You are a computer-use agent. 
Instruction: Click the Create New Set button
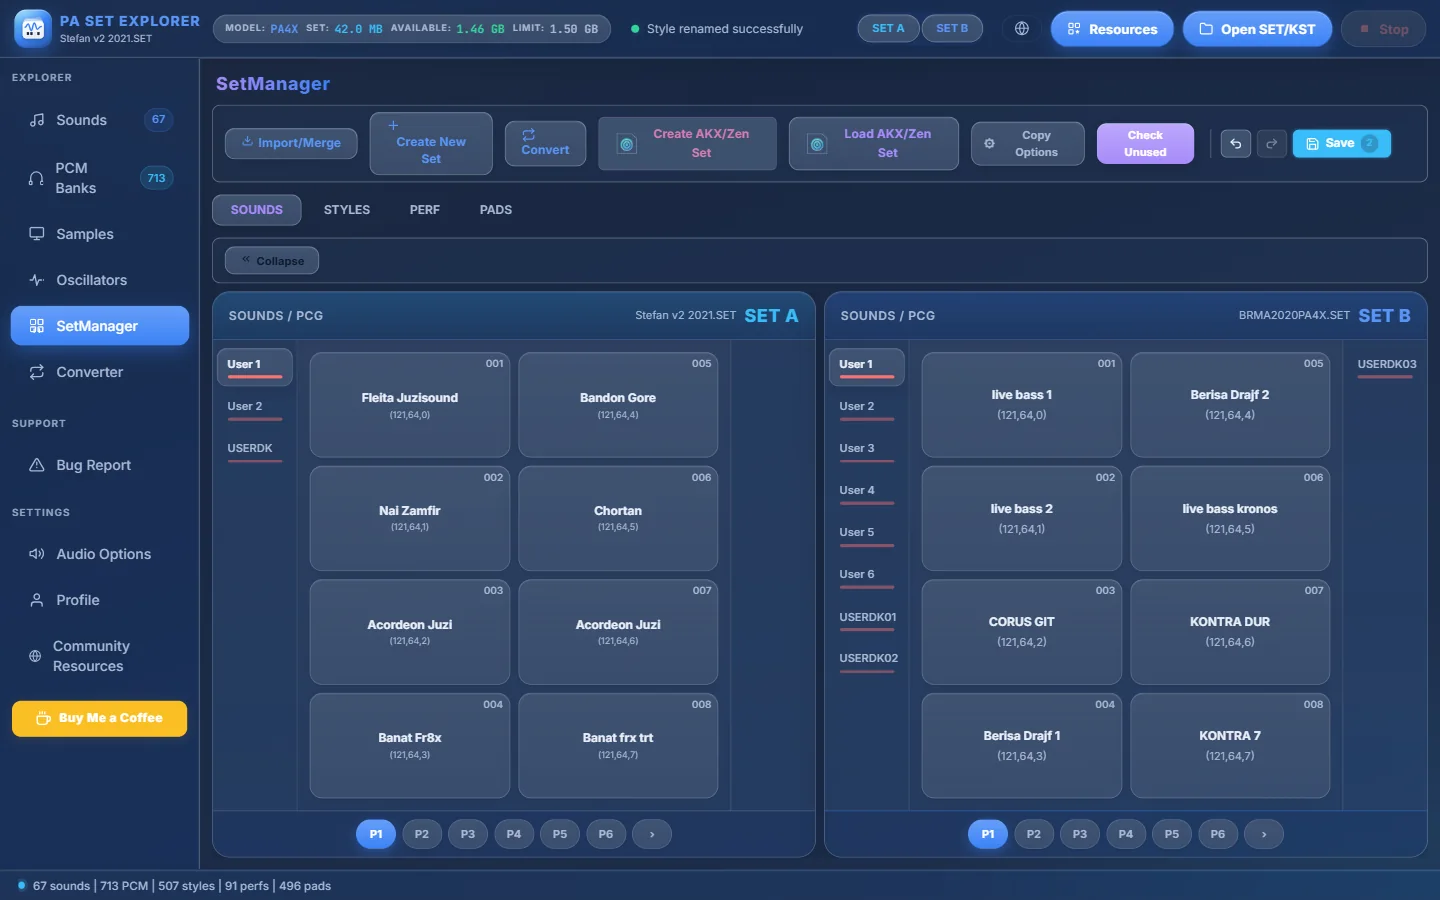coord(431,144)
